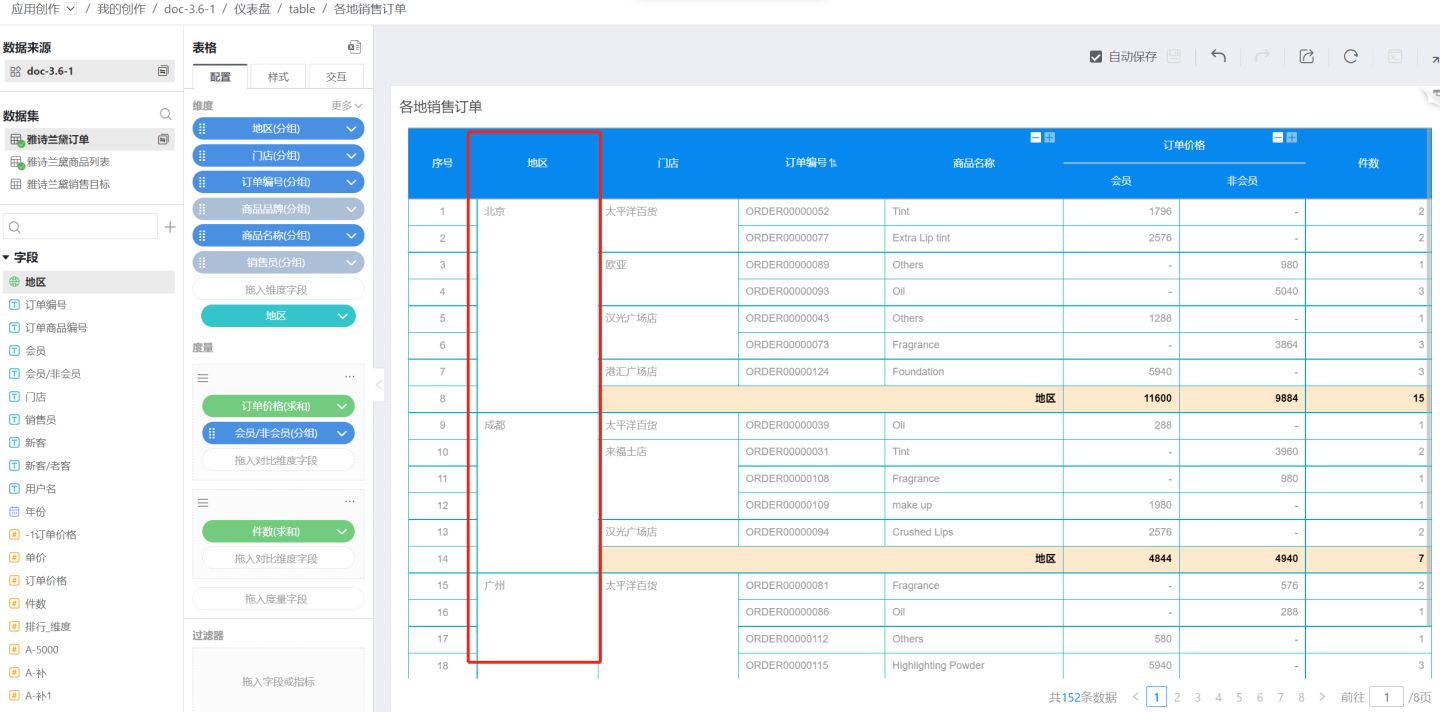
Task: Collapse the 字段 section in the left panel
Action: (6, 257)
